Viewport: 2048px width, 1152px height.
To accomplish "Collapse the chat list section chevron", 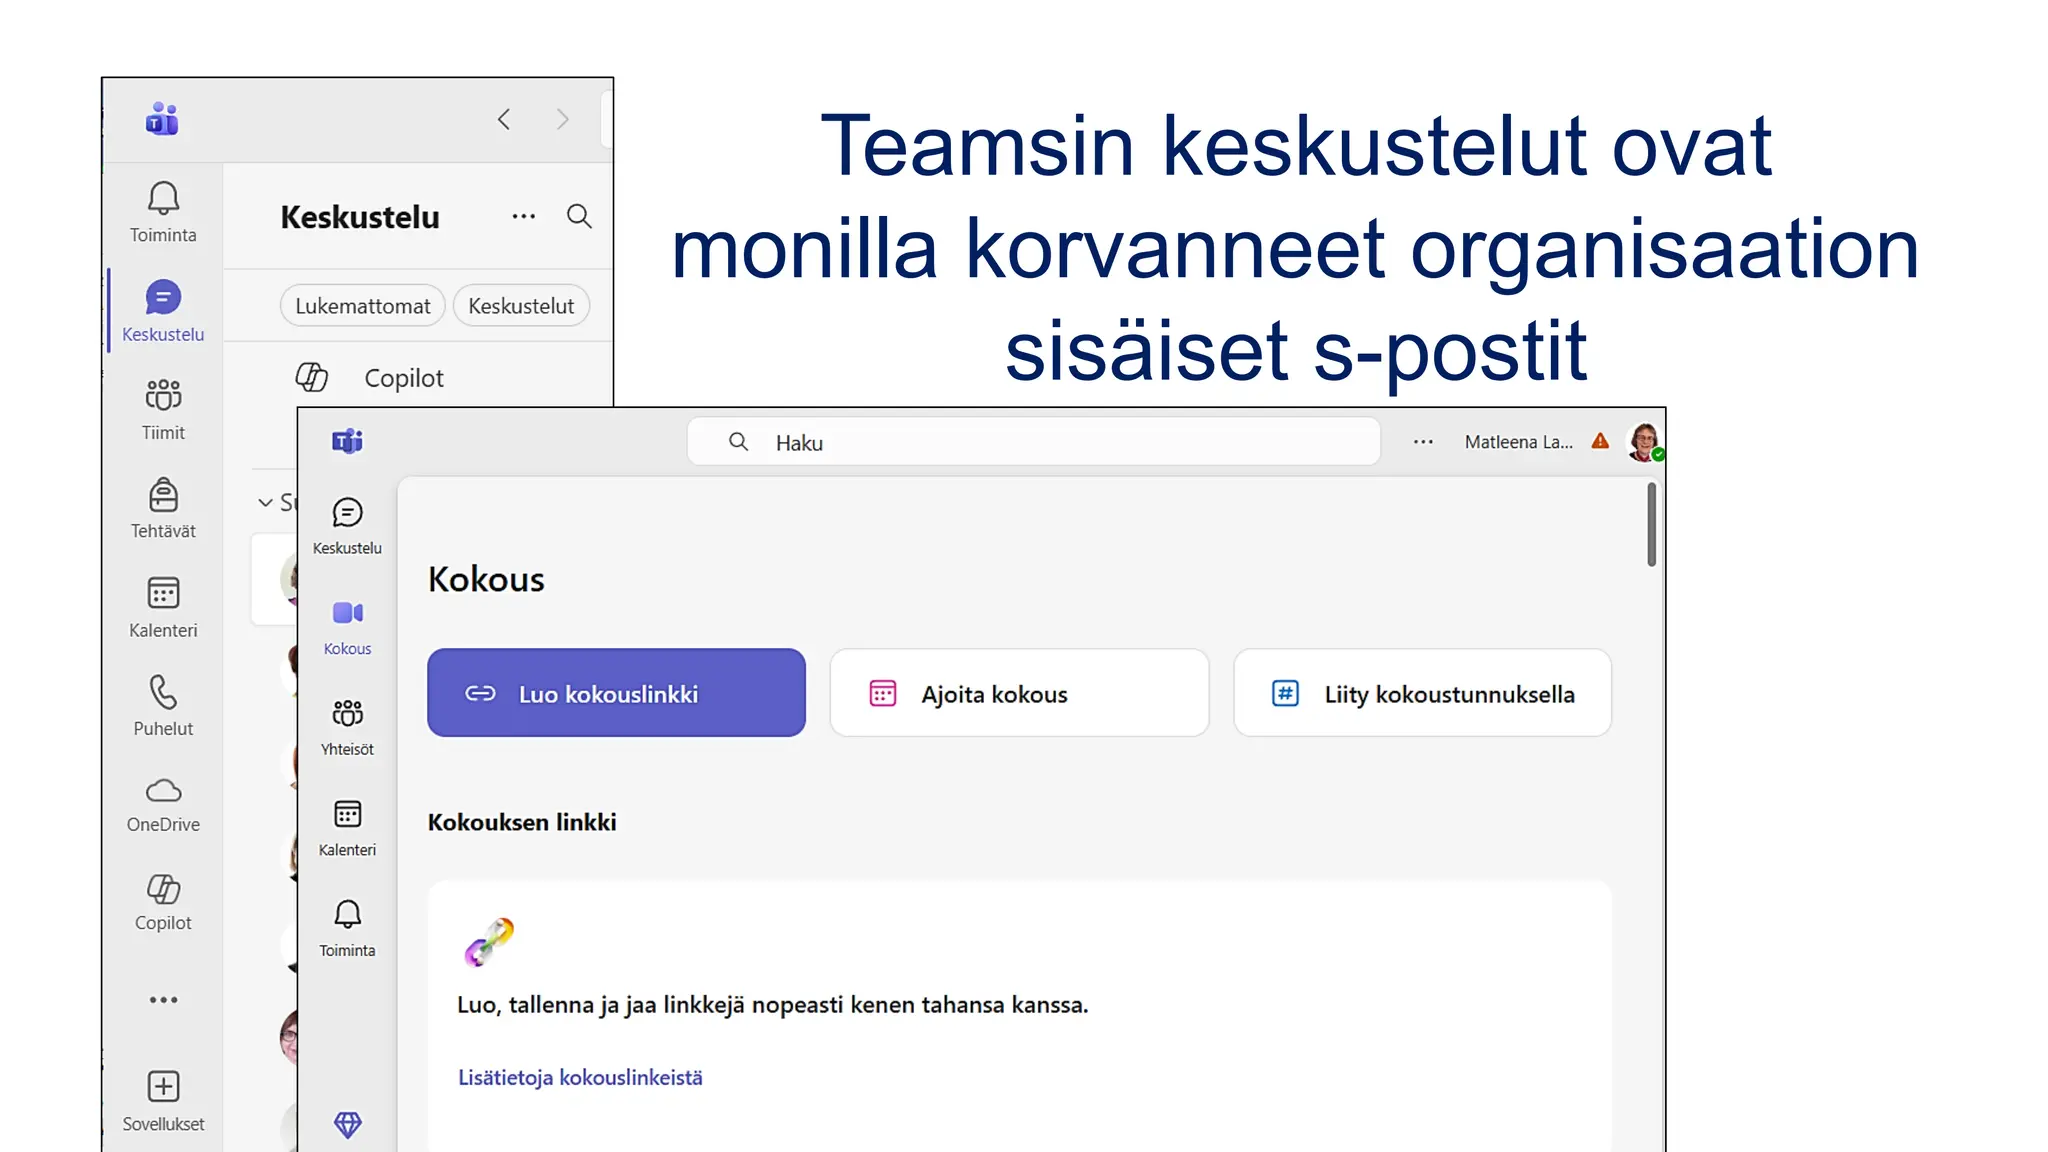I will (x=265, y=502).
